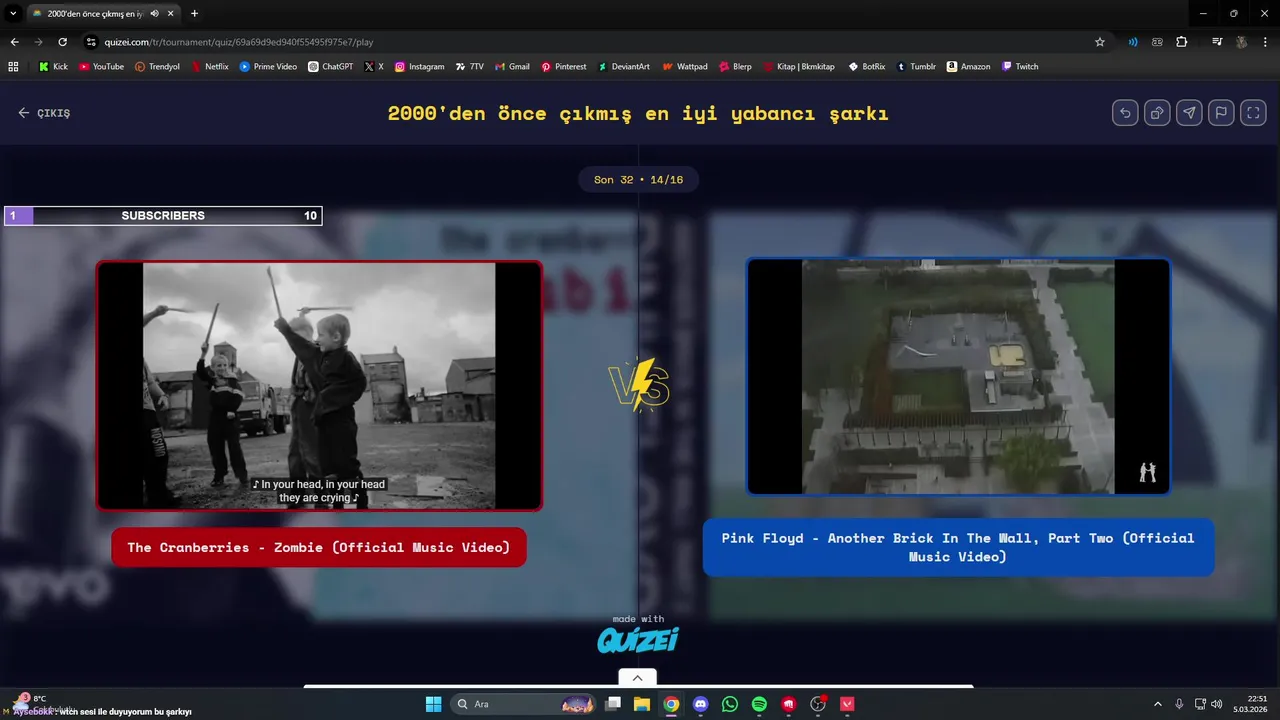Open the Blerp bookmark
The height and width of the screenshot is (720, 1280).
(x=735, y=67)
